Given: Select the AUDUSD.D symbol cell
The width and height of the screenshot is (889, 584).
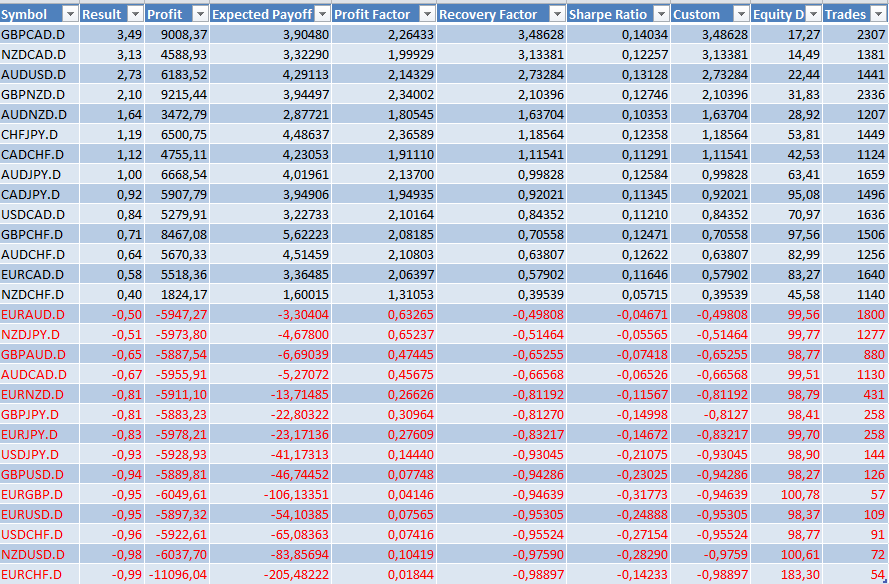Looking at the screenshot, I should 40,74.
